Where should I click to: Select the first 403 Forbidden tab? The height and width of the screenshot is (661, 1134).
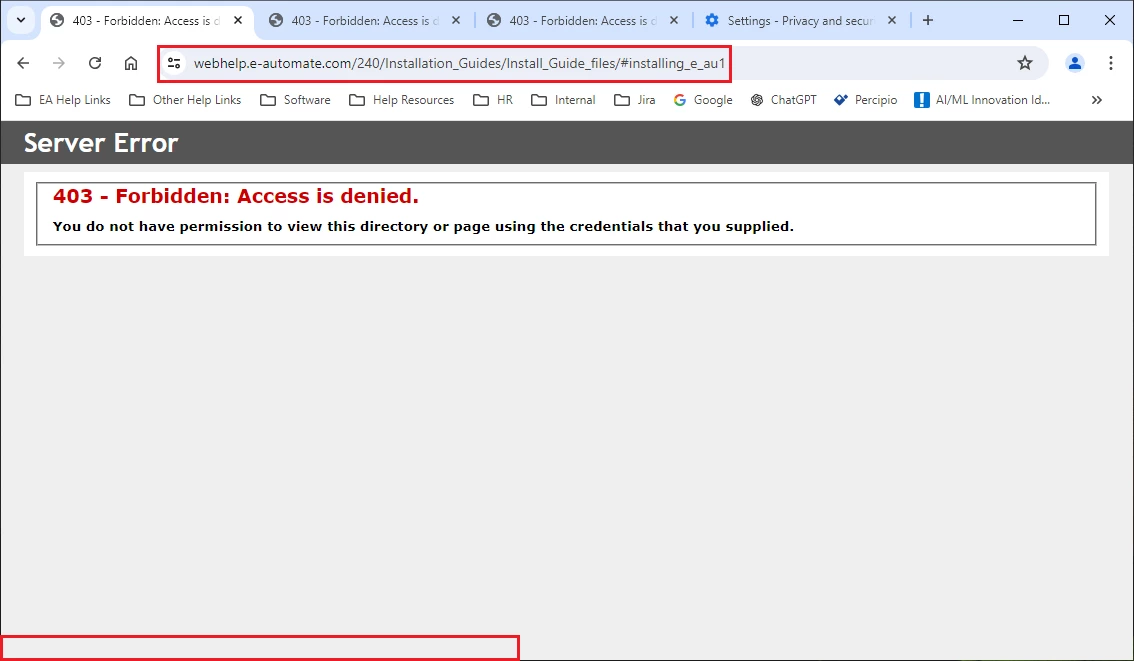(147, 21)
